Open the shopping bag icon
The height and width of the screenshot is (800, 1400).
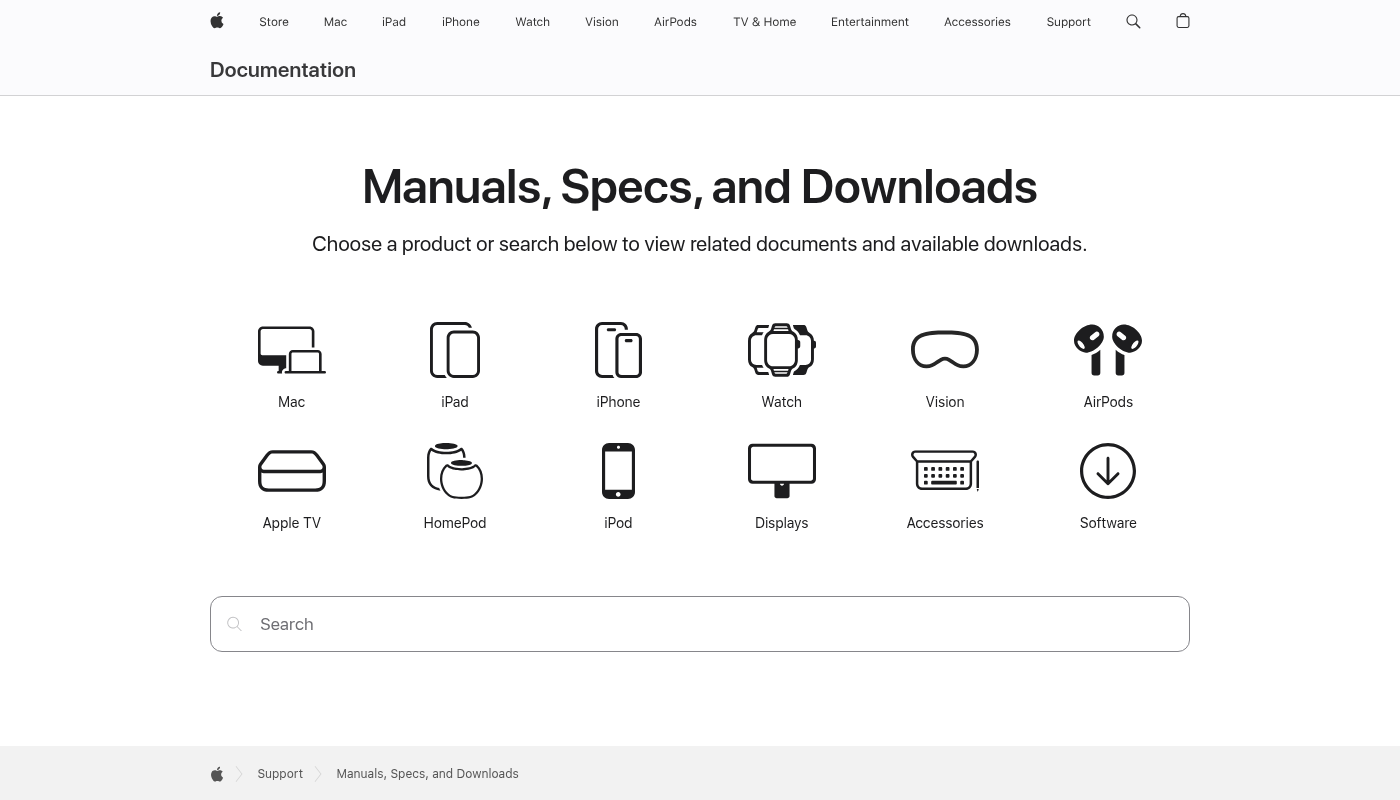point(1183,21)
